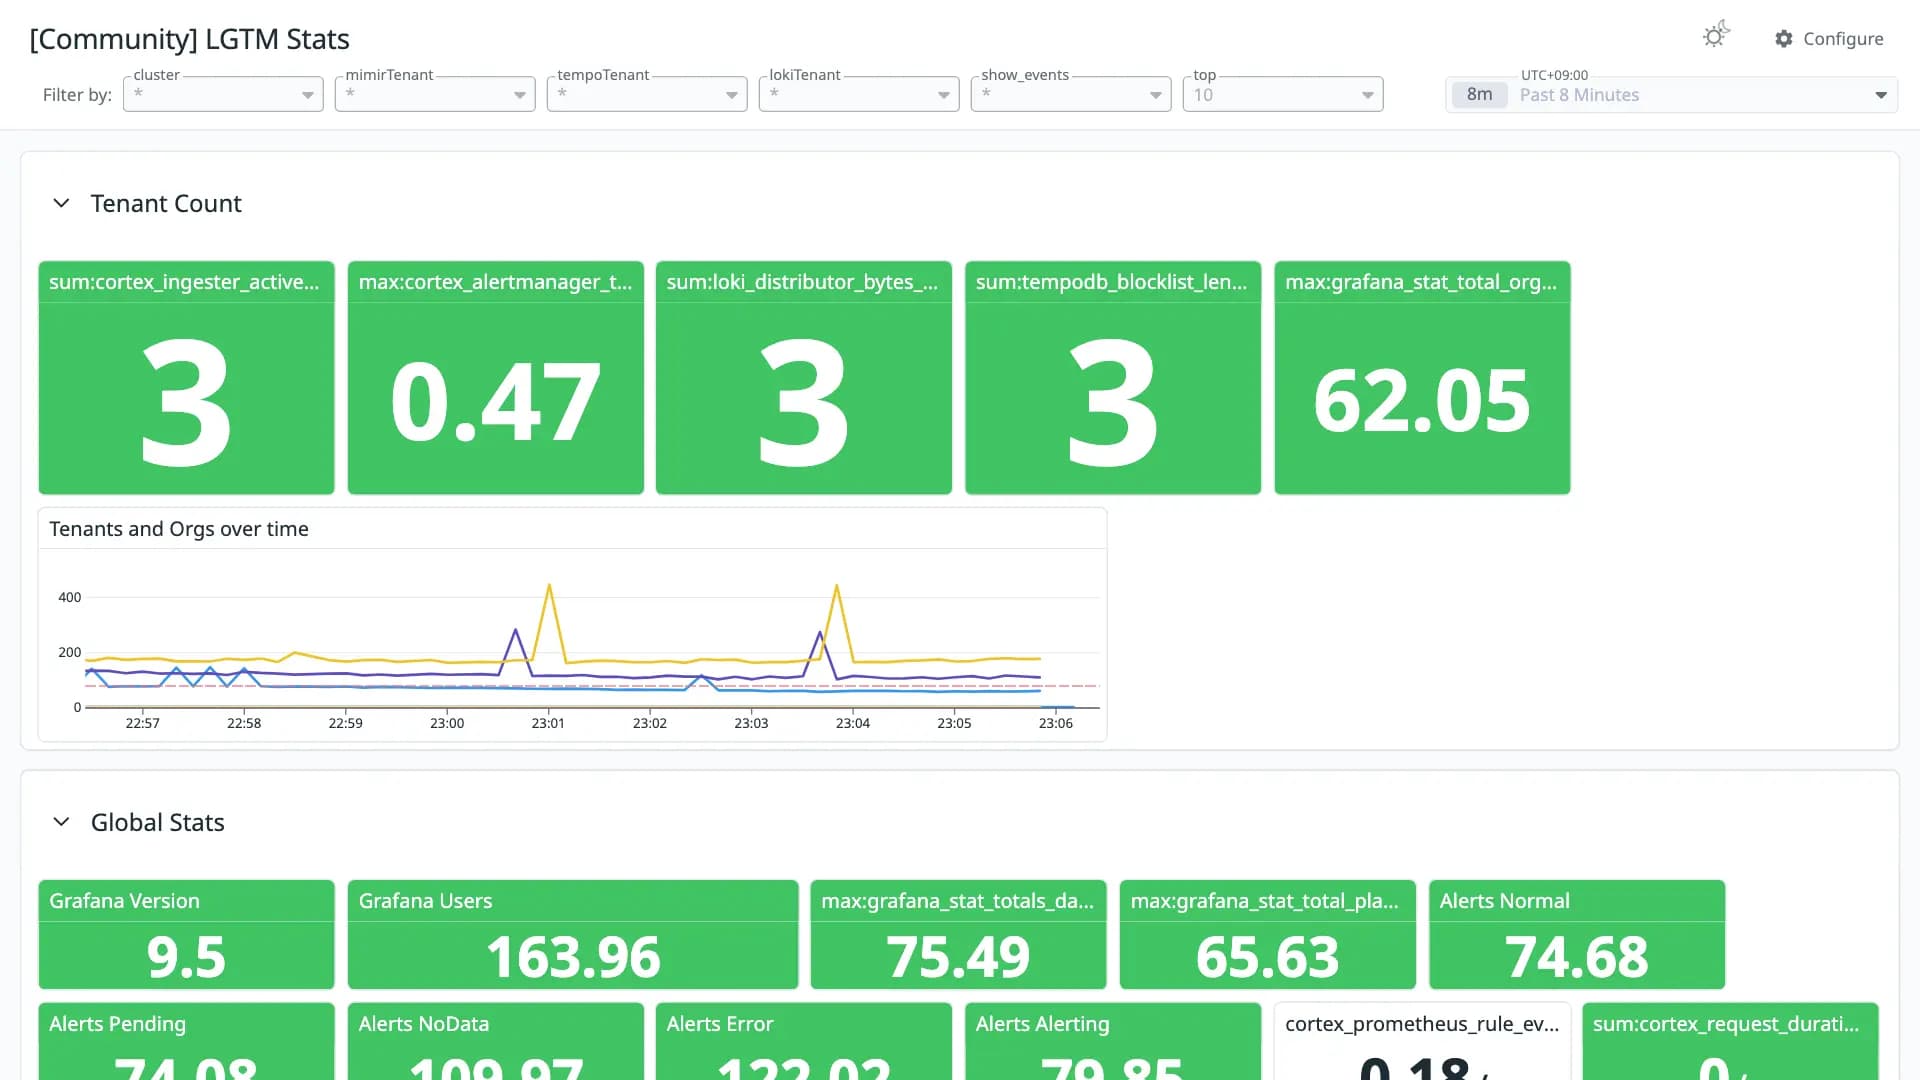Open the tempoTenant filter dropdown
The width and height of the screenshot is (1920, 1080).
tap(647, 94)
